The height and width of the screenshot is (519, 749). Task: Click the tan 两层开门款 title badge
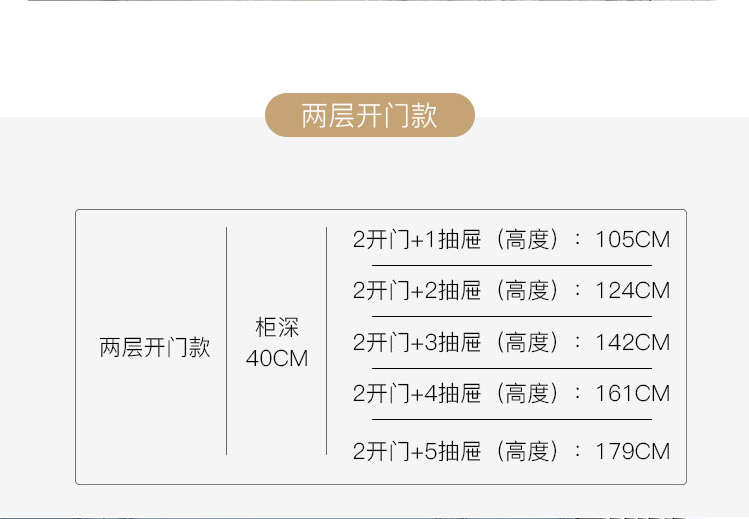pyautogui.click(x=370, y=115)
